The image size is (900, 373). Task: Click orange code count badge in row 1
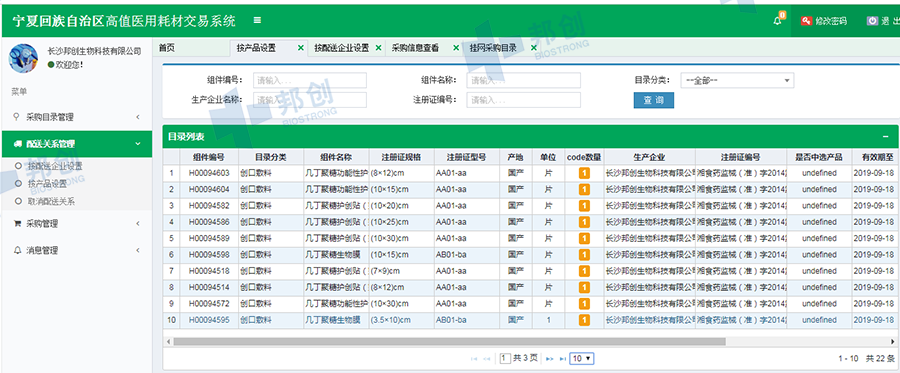pos(584,173)
